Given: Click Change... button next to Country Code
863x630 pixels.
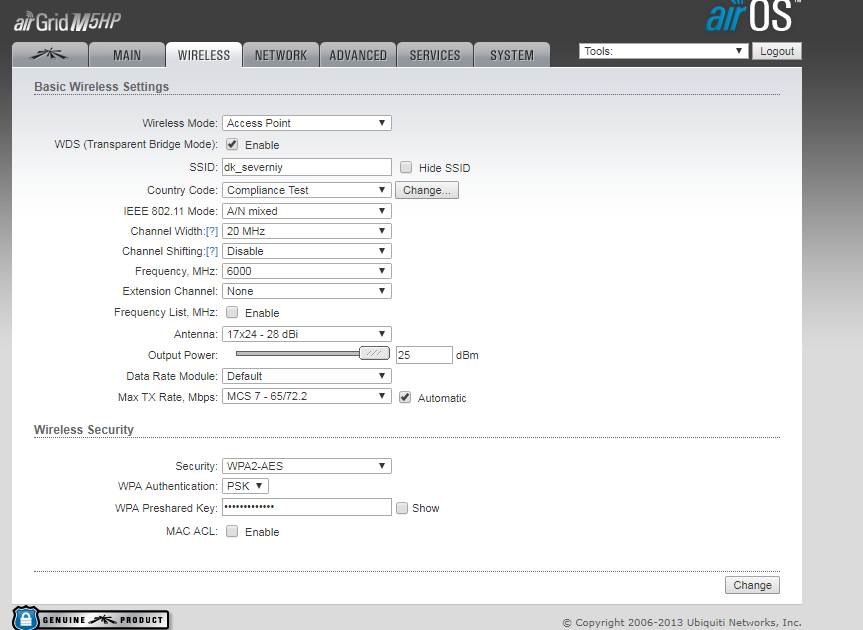Looking at the screenshot, I should tap(427, 190).
